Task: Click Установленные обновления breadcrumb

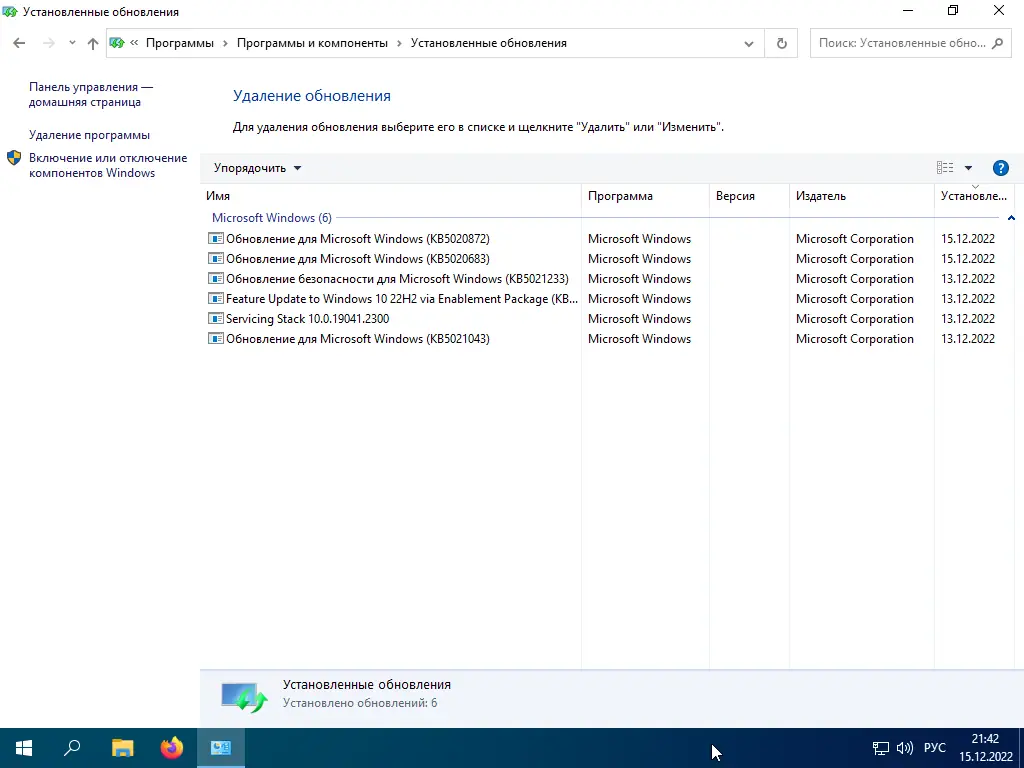Action: coord(488,43)
